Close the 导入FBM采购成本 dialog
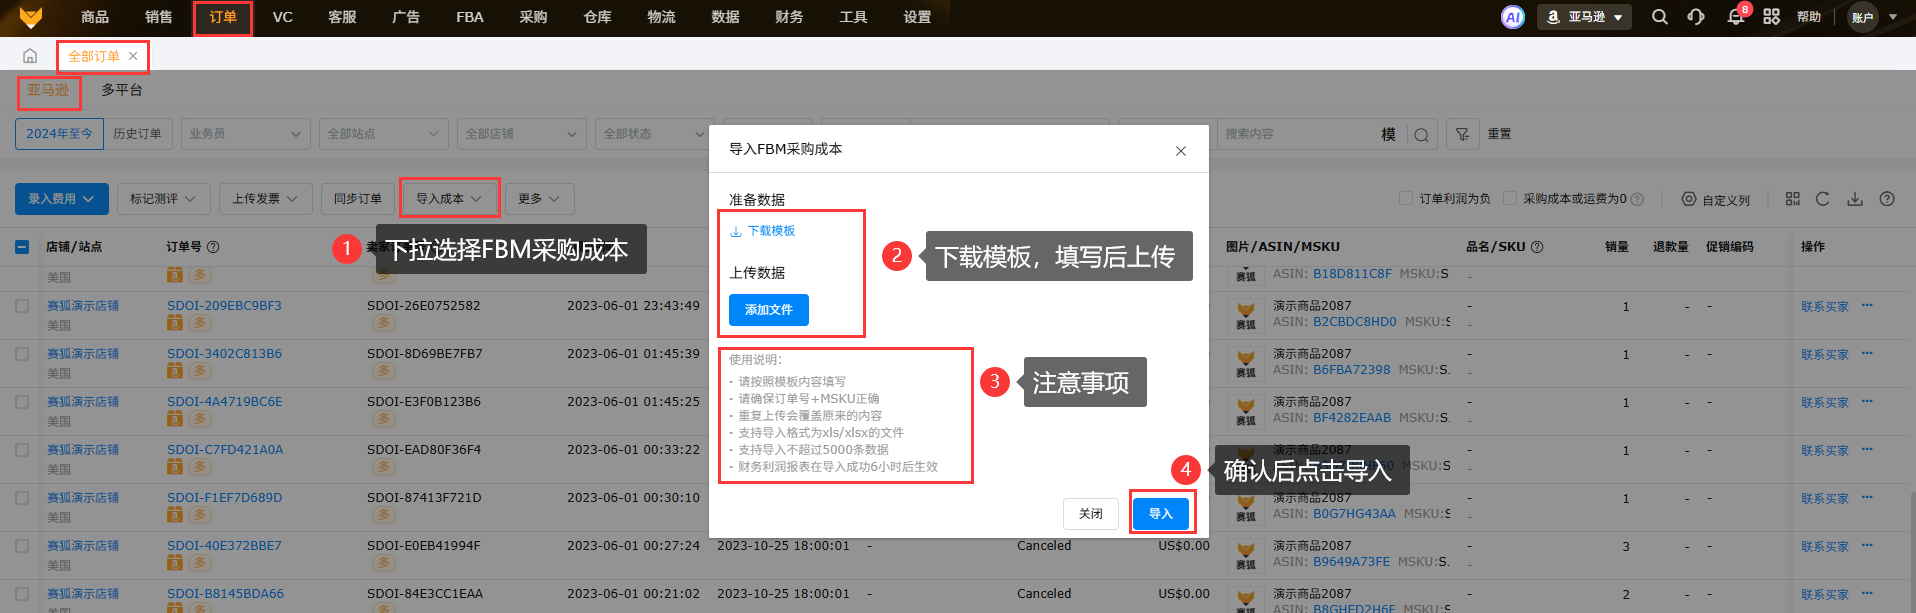 pos(1181,151)
